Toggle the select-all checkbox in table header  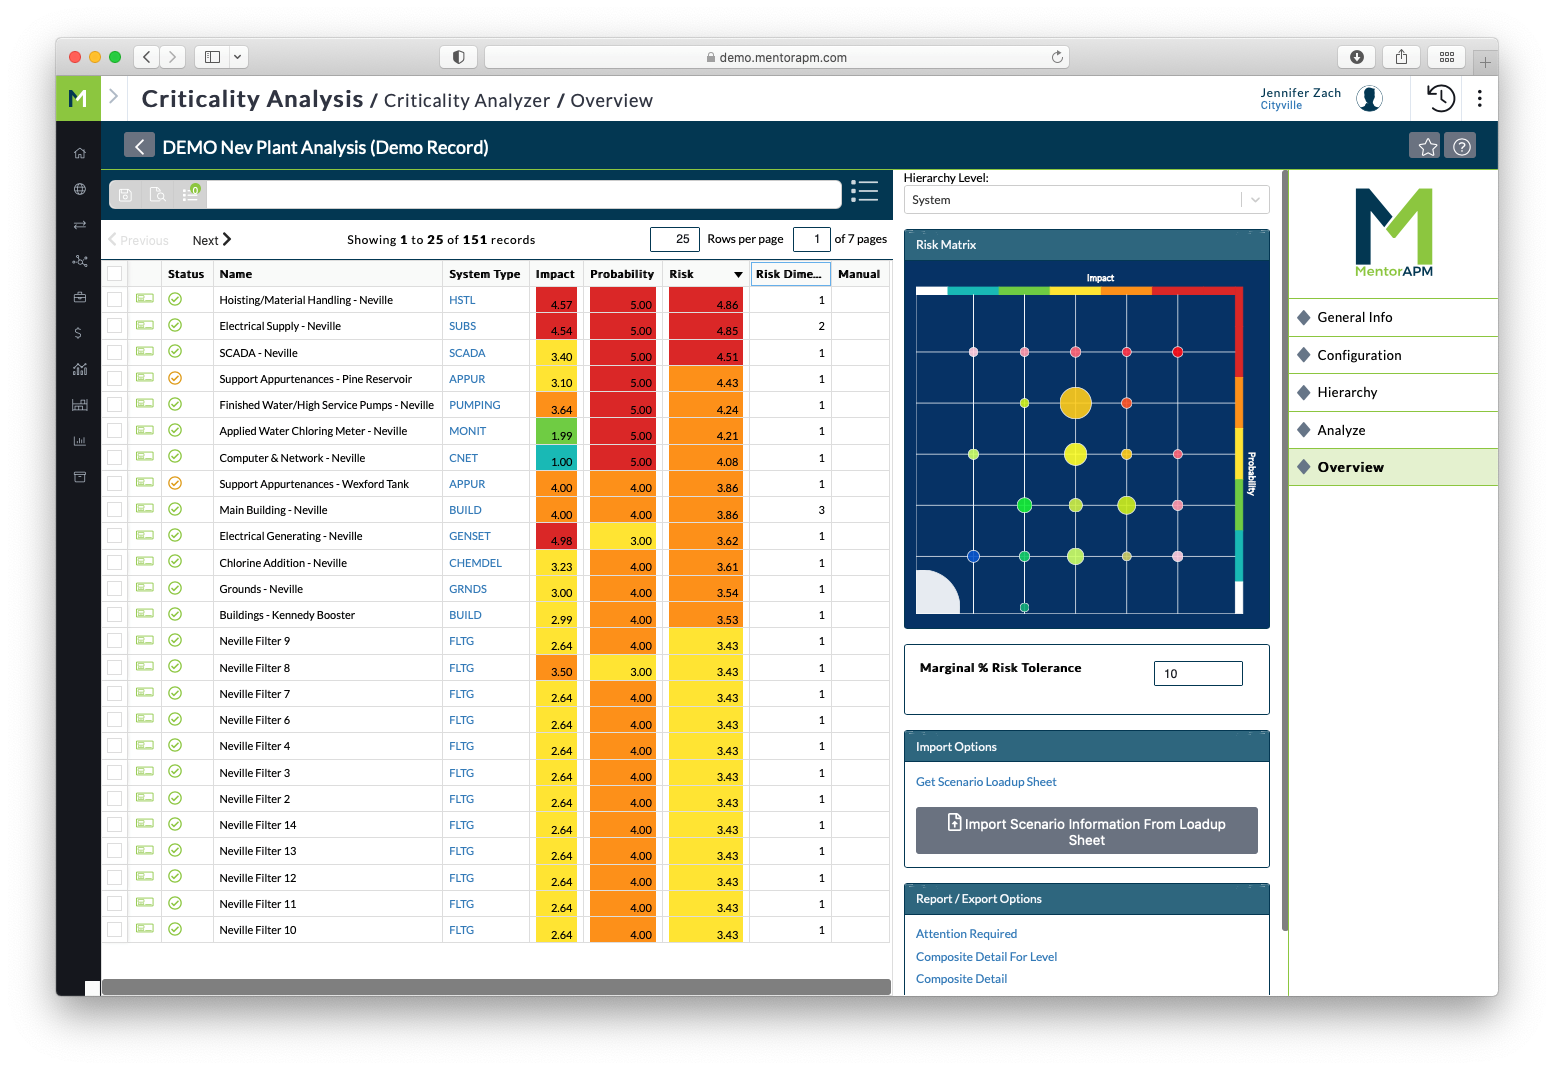point(115,274)
